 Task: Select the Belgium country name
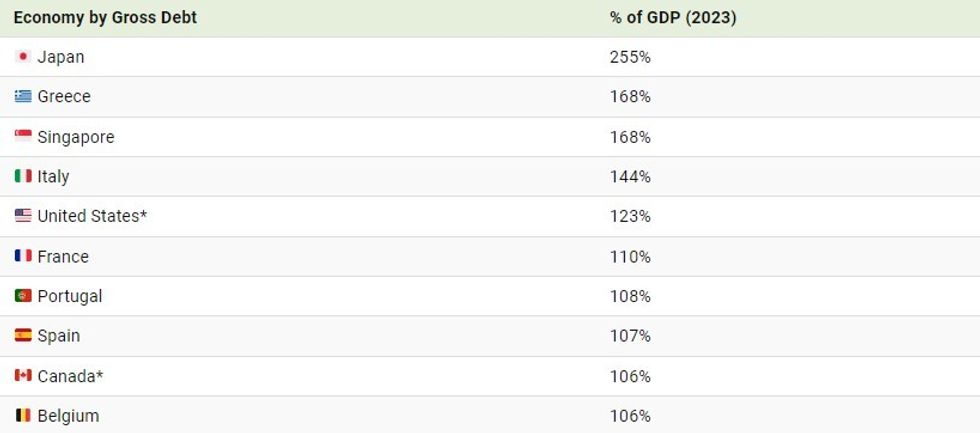pyautogui.click(x=68, y=415)
